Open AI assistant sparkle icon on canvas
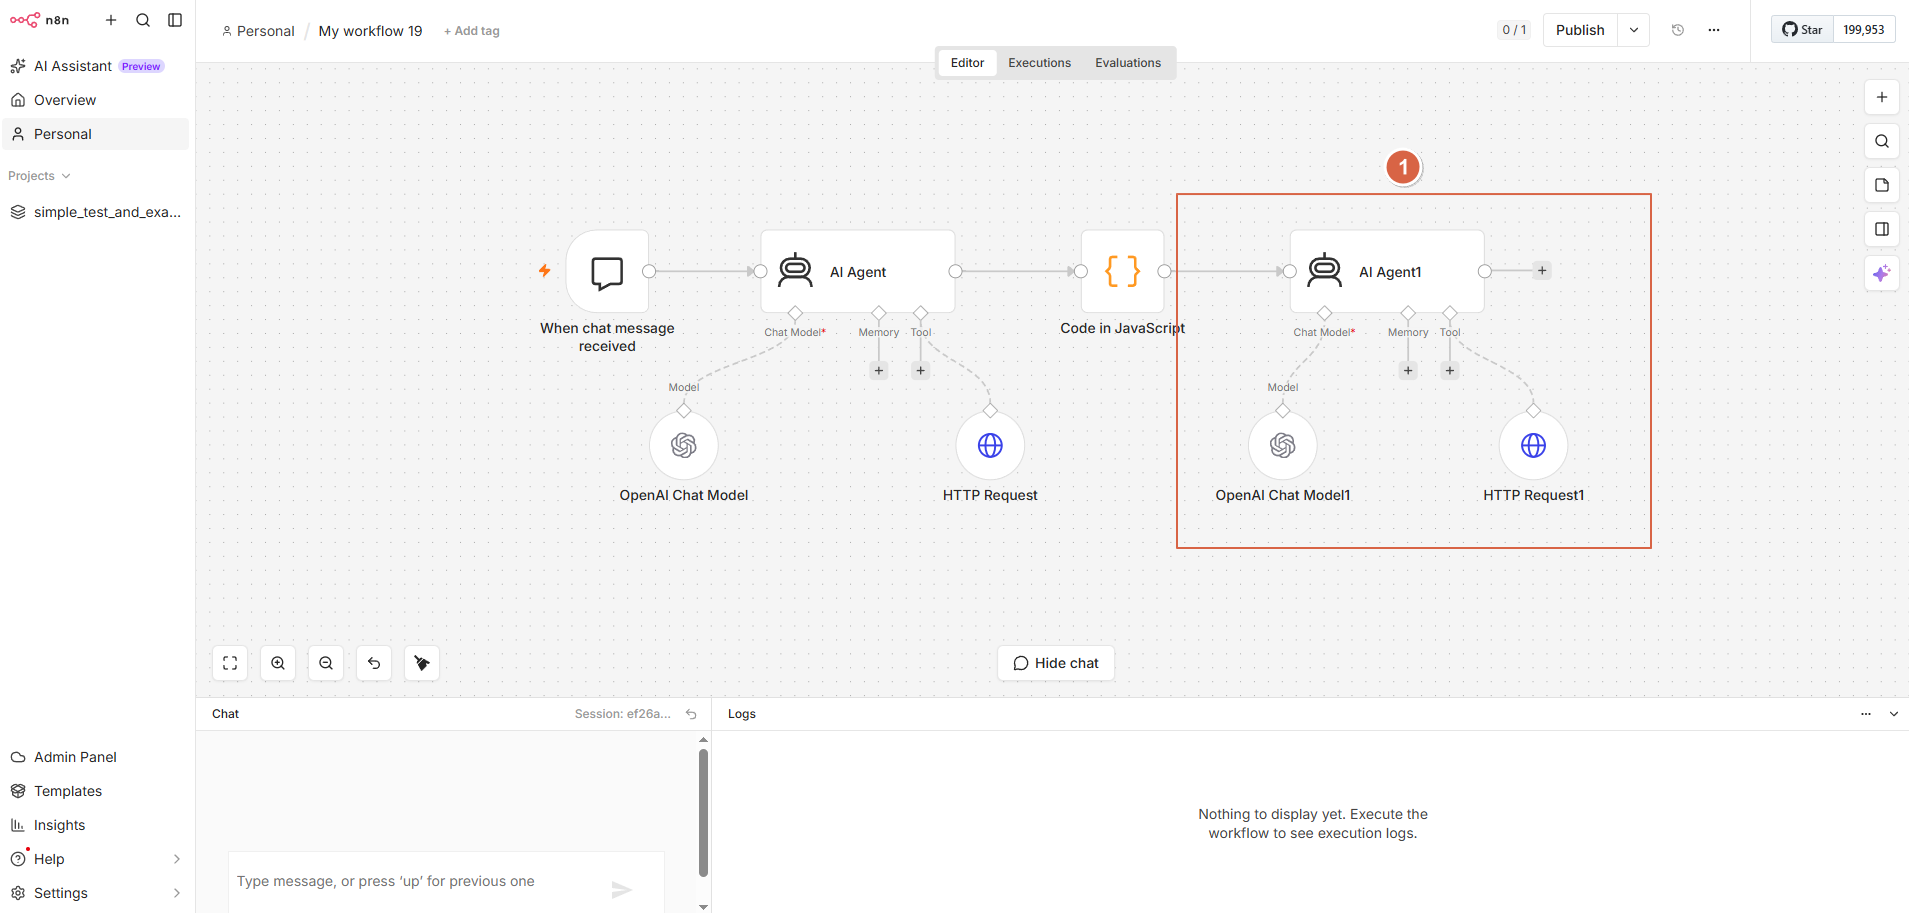 [x=1882, y=273]
